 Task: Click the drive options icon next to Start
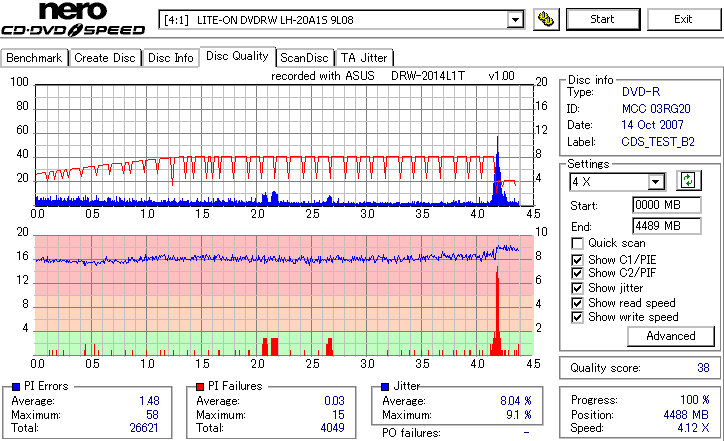click(x=546, y=19)
